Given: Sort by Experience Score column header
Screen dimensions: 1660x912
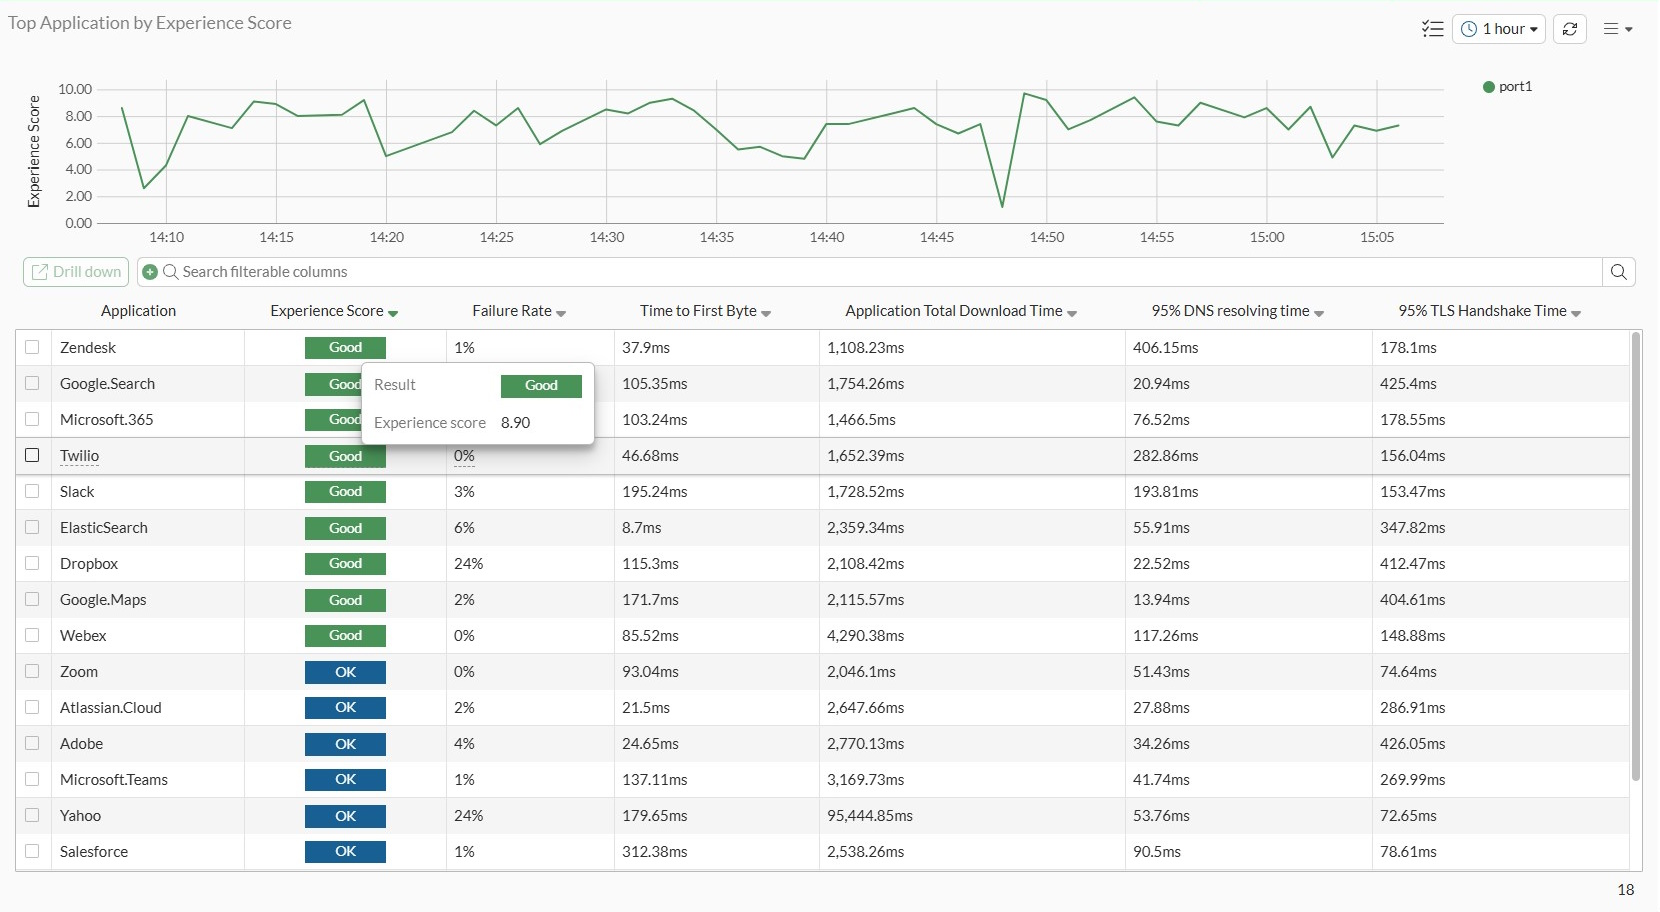Looking at the screenshot, I should [x=327, y=311].
